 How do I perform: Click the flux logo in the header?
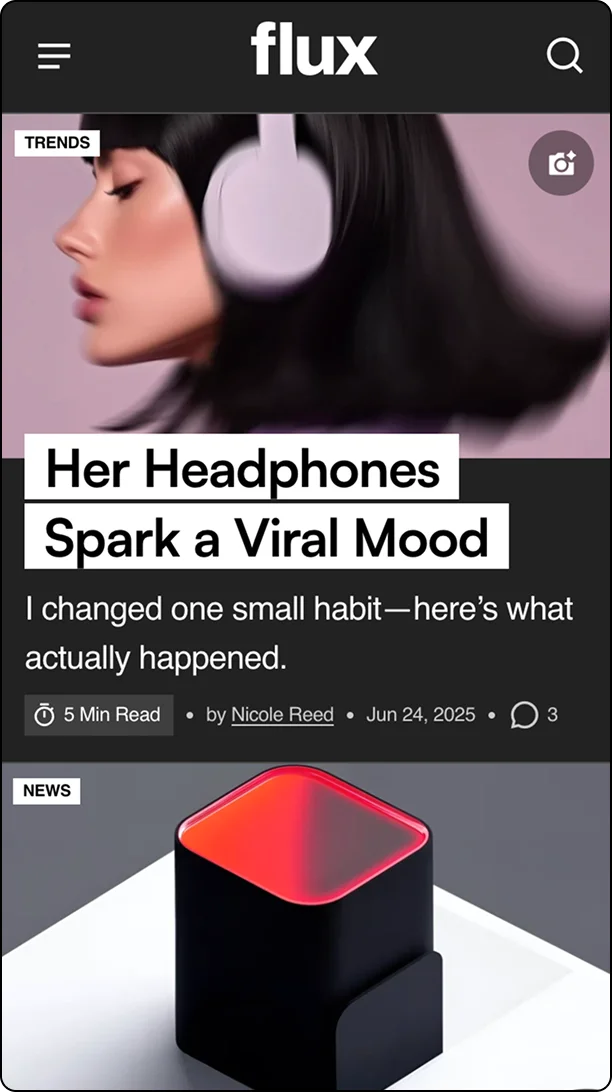click(314, 49)
